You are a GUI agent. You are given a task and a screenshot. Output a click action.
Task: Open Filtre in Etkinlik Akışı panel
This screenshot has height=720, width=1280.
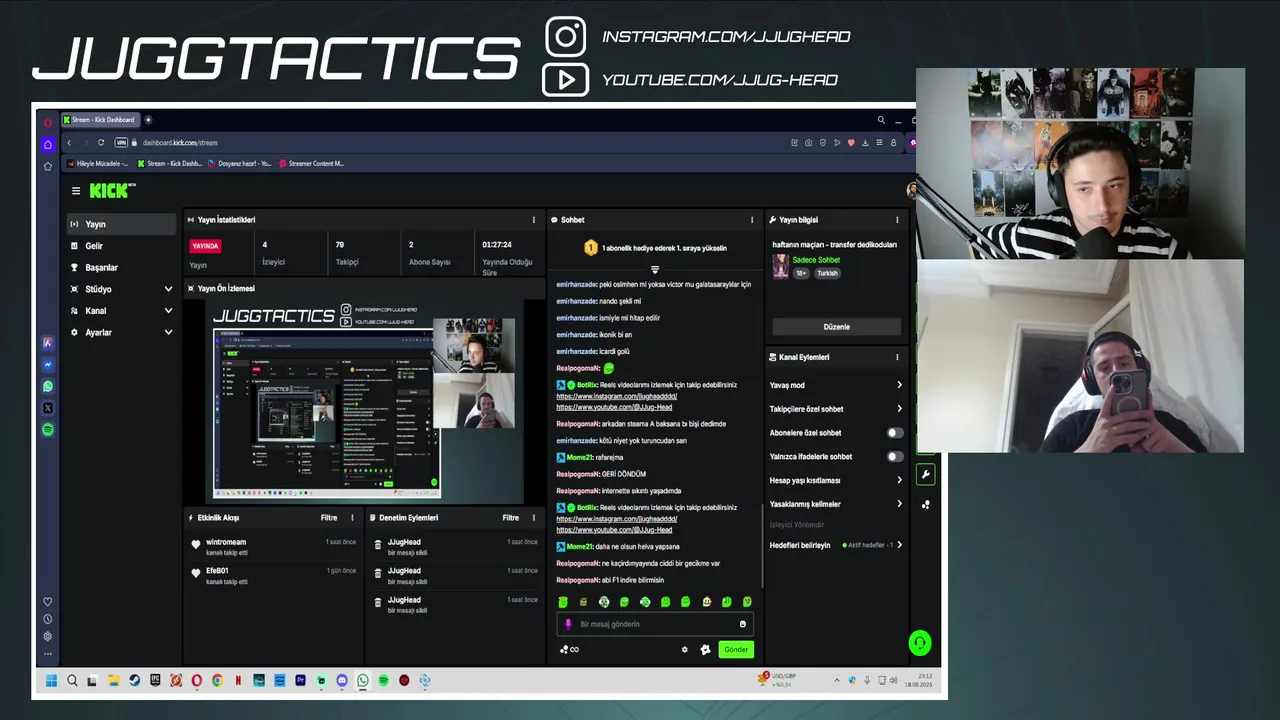click(x=329, y=518)
